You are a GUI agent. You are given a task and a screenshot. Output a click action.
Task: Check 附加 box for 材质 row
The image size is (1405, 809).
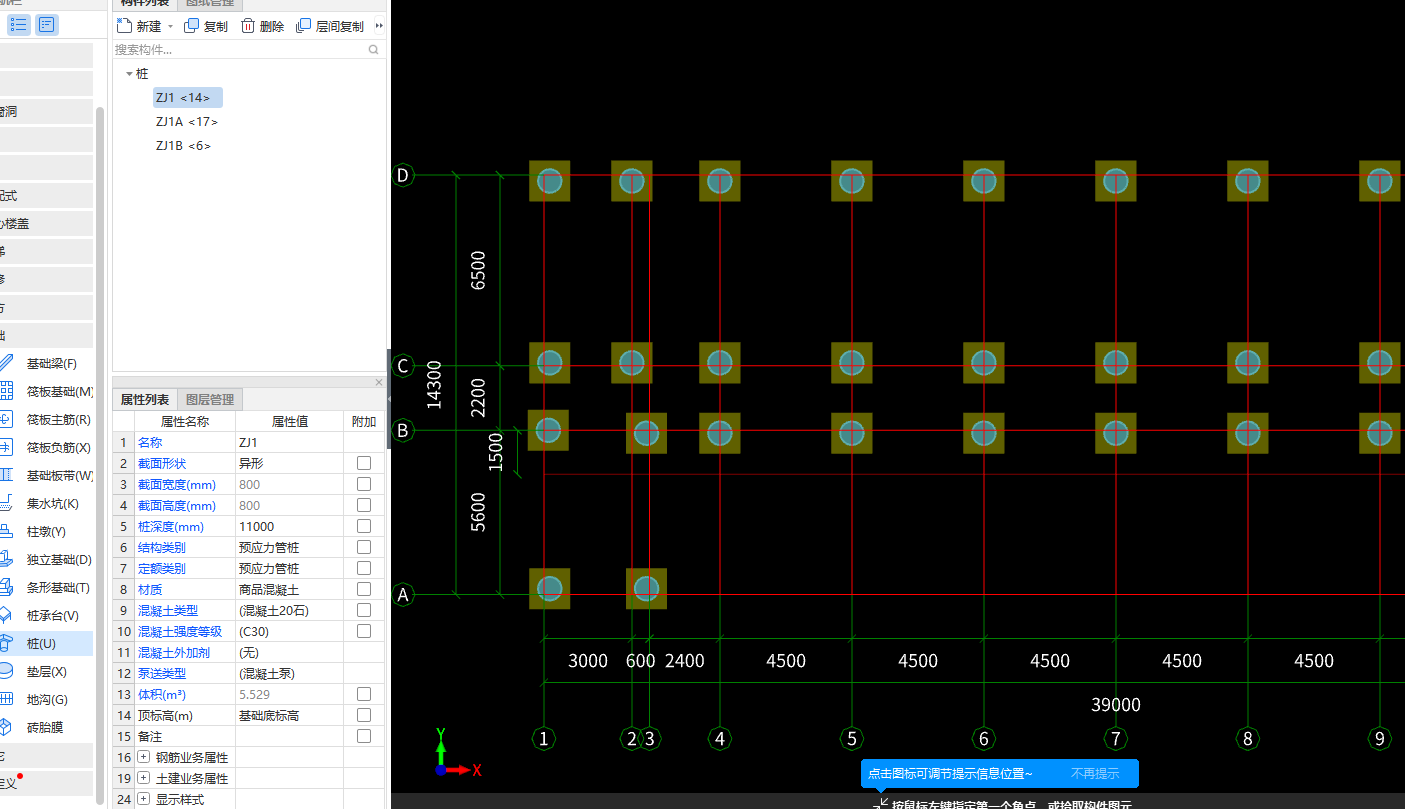click(x=364, y=589)
